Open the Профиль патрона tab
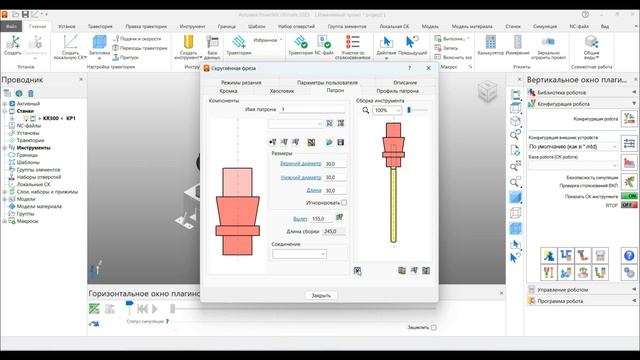Screen dimensions: 640x360 pyautogui.click(x=397, y=91)
